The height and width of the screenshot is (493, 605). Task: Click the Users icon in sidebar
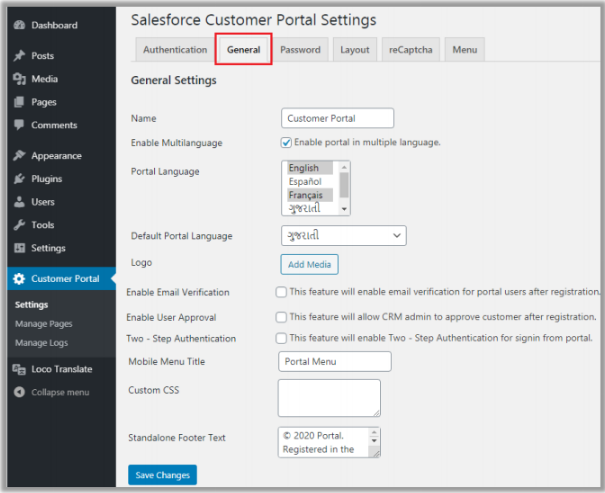pyautogui.click(x=19, y=202)
